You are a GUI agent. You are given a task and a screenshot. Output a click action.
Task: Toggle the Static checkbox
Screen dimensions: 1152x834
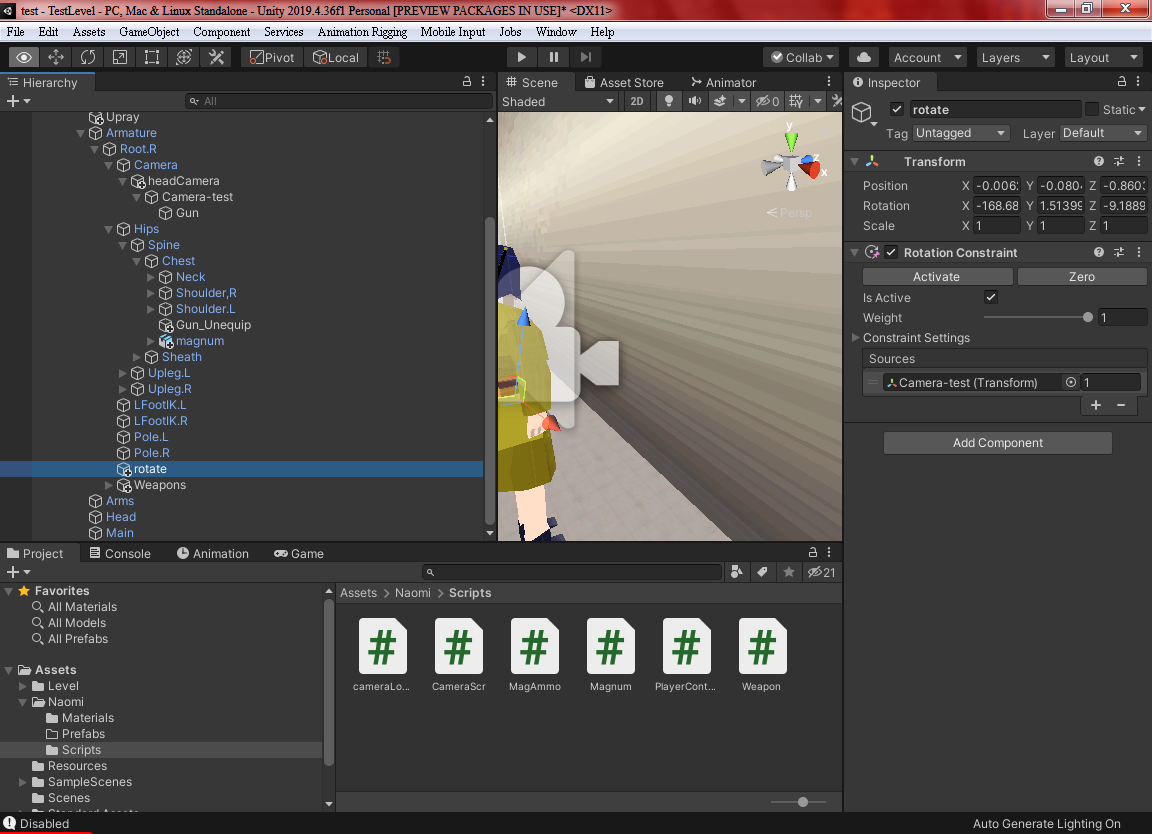[1092, 109]
